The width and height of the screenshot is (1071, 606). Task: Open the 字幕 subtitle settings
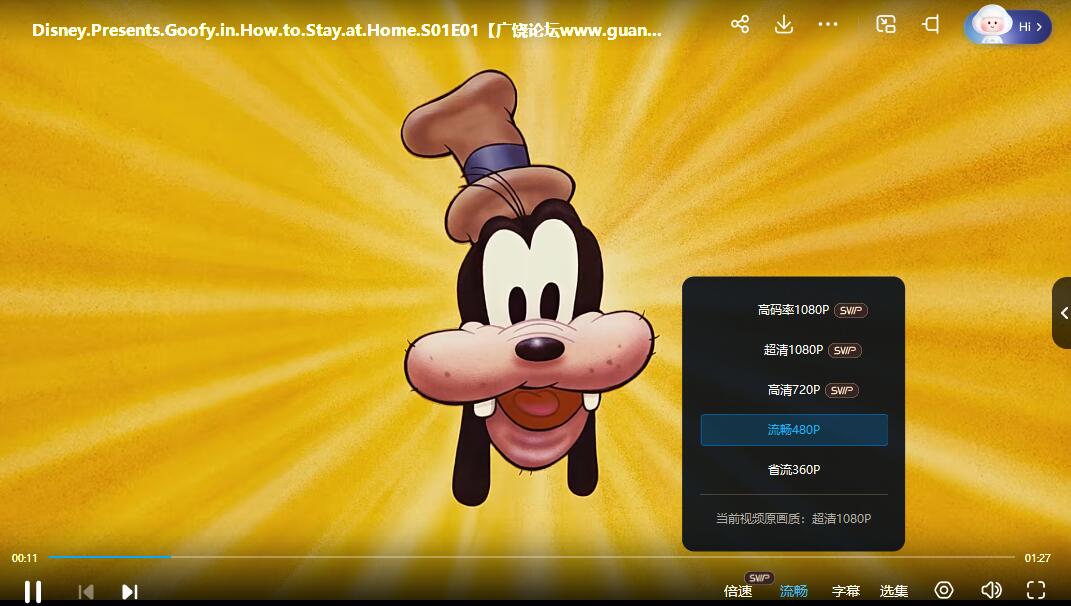pos(846,592)
